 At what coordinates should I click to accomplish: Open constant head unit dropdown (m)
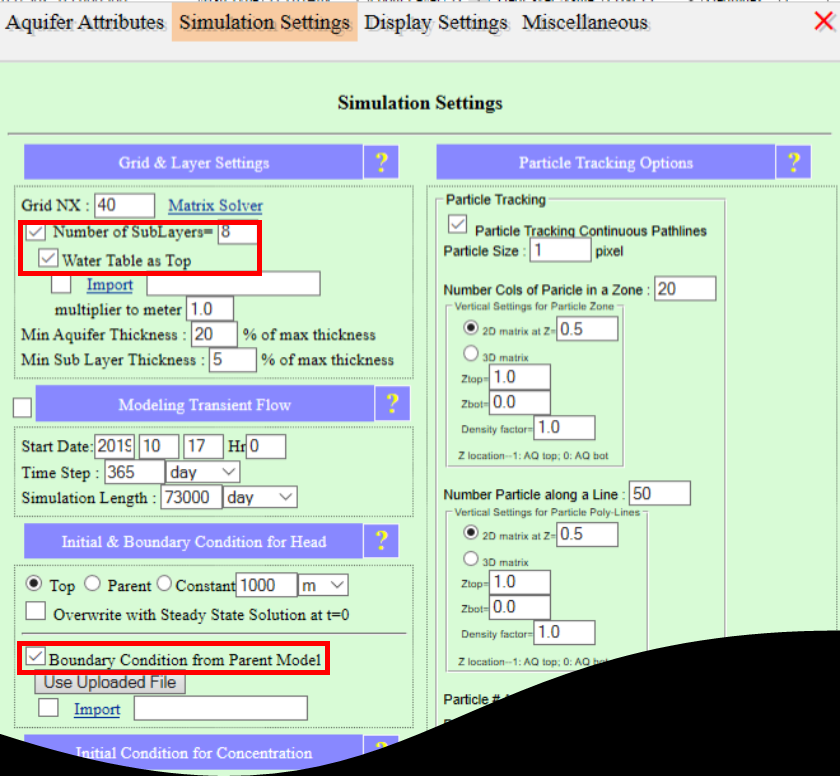324,585
